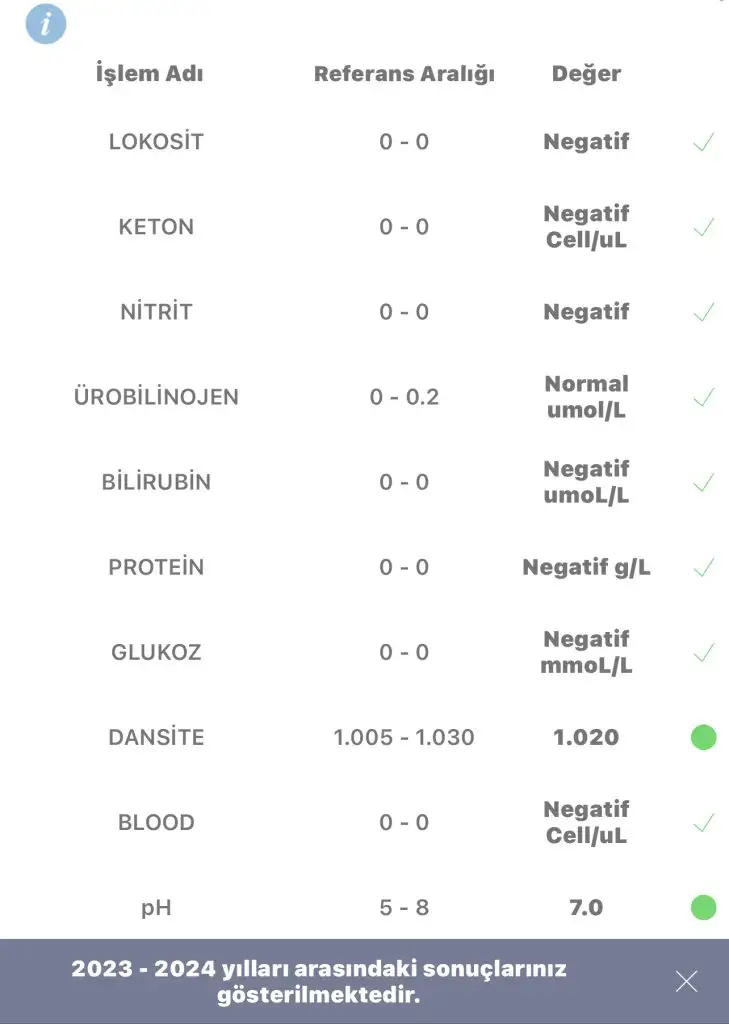This screenshot has height=1024, width=729.
Task: Open the DANSİTE test row
Action: (364, 737)
